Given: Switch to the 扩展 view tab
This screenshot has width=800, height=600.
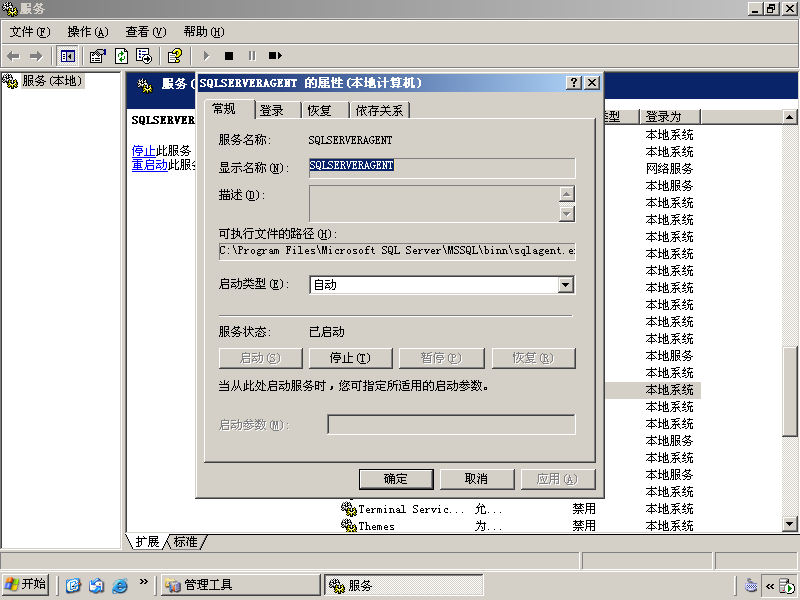Looking at the screenshot, I should (147, 541).
